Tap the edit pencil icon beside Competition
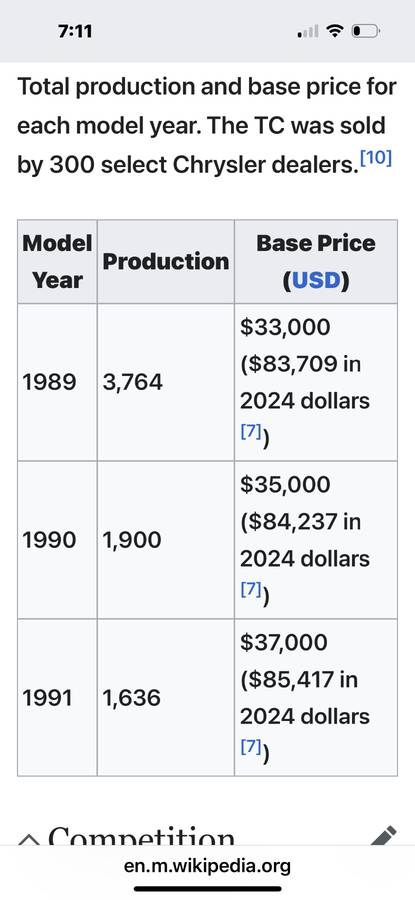The height and width of the screenshot is (900, 415). pyautogui.click(x=383, y=835)
